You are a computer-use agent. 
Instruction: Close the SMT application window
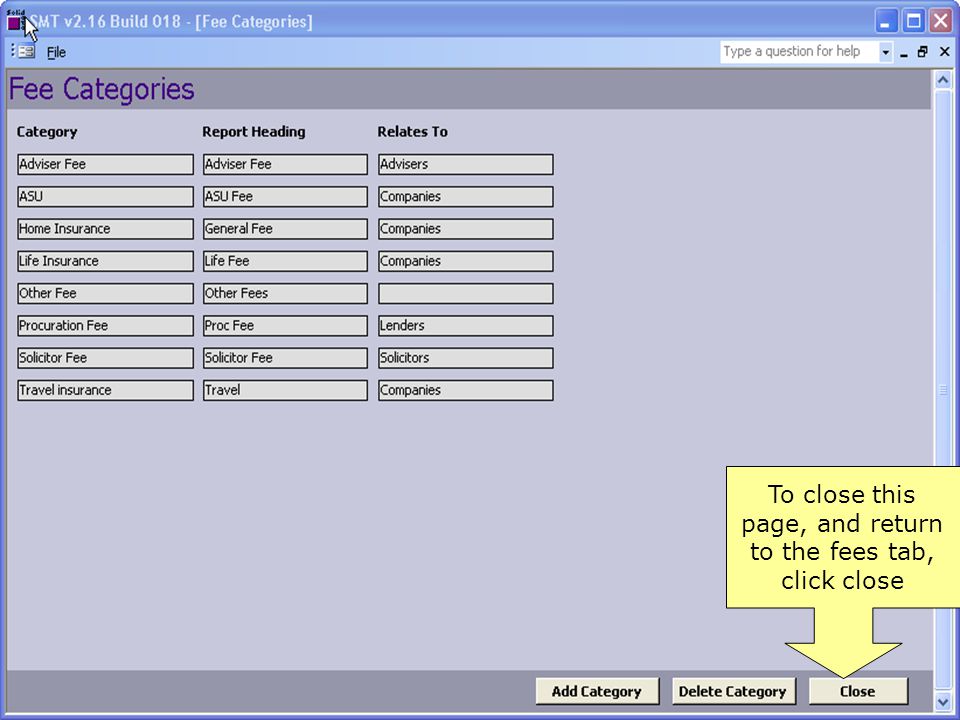[x=941, y=22]
